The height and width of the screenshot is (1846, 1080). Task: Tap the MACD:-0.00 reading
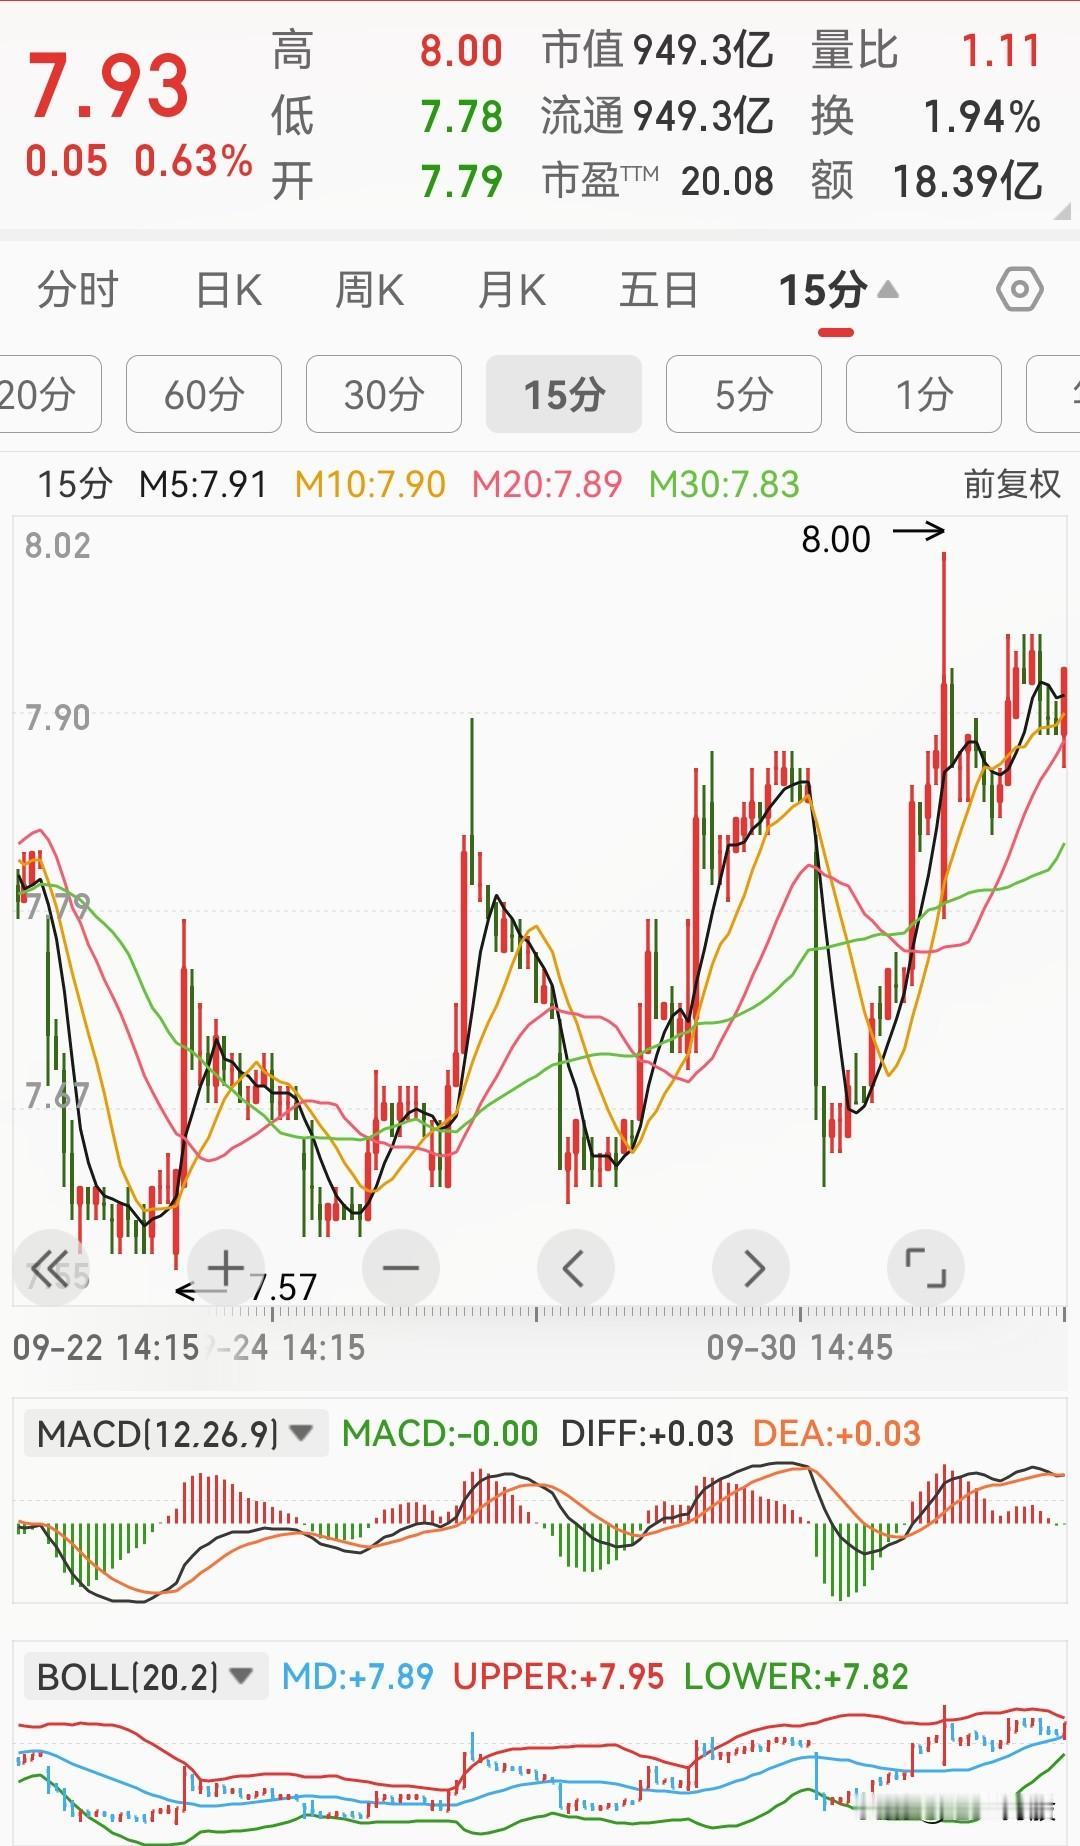point(440,1433)
